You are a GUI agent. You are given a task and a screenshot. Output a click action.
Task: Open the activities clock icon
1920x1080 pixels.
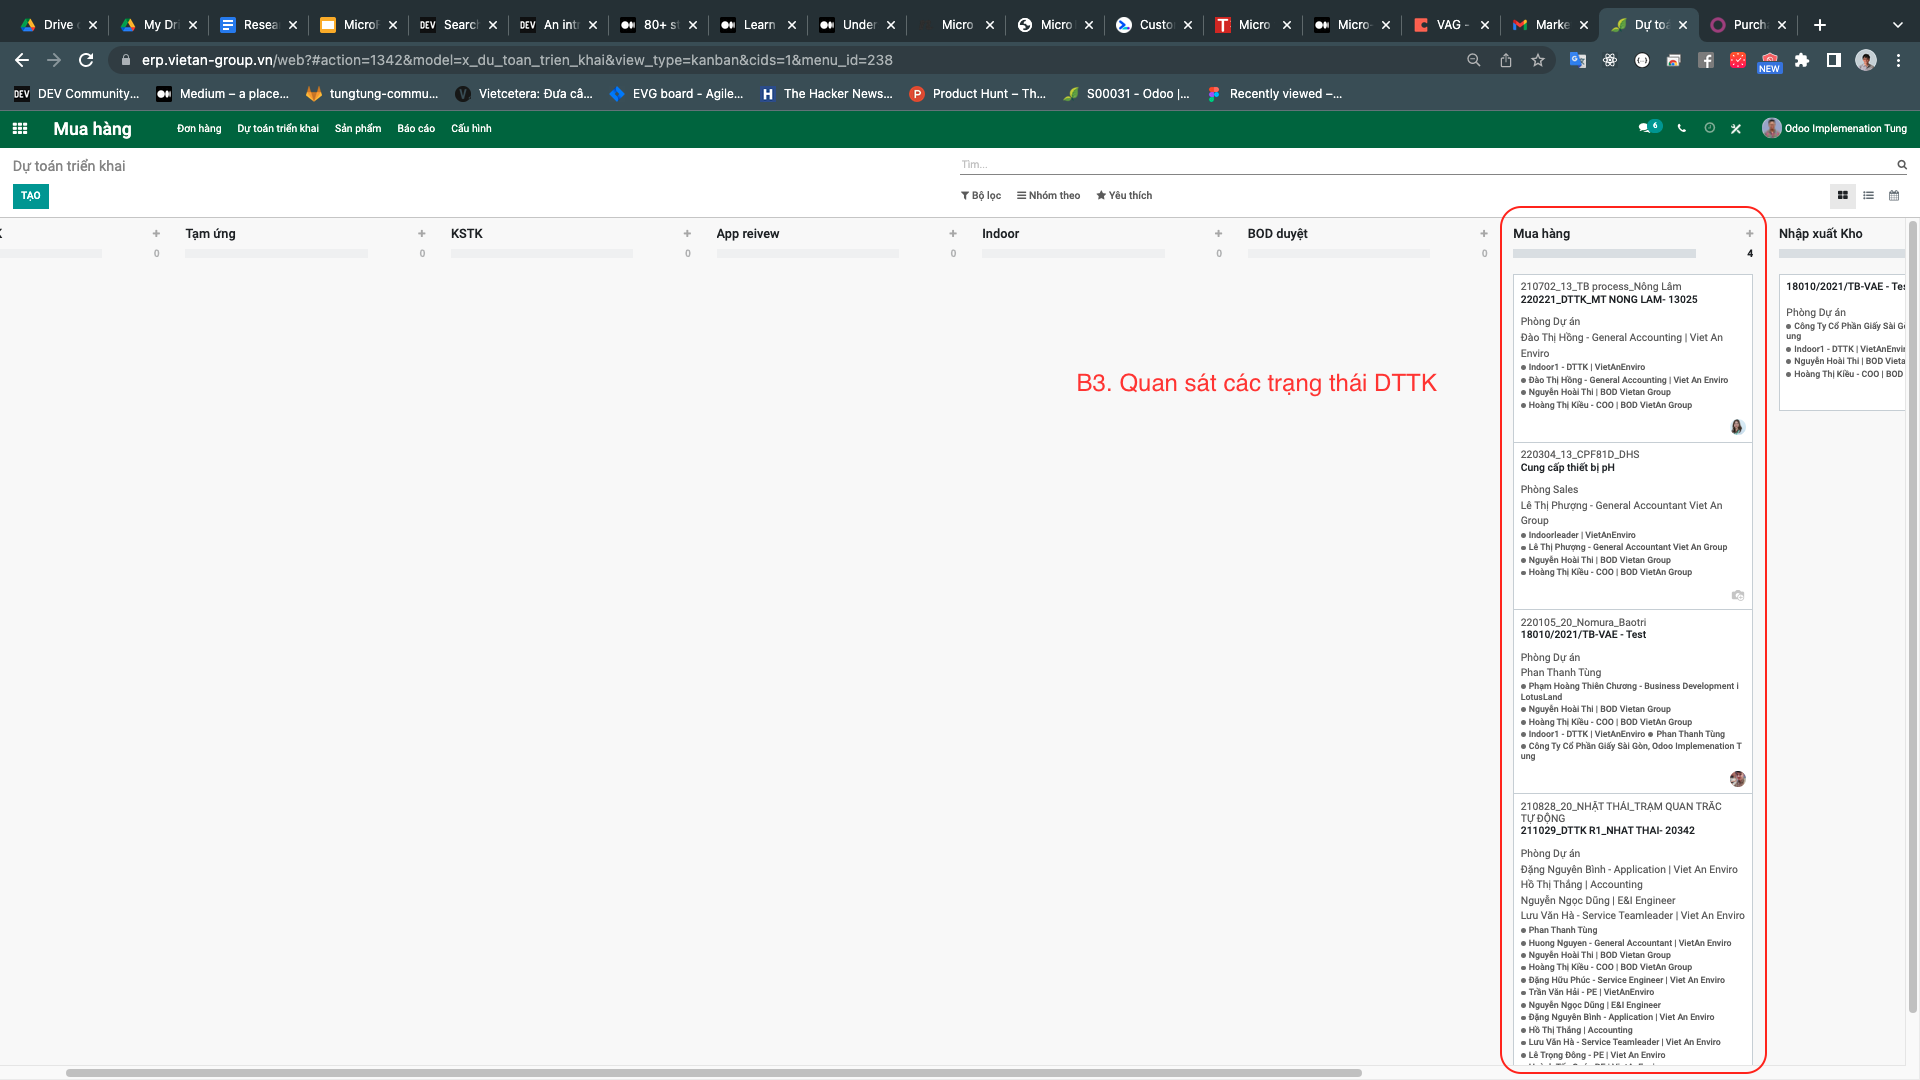[1710, 129]
